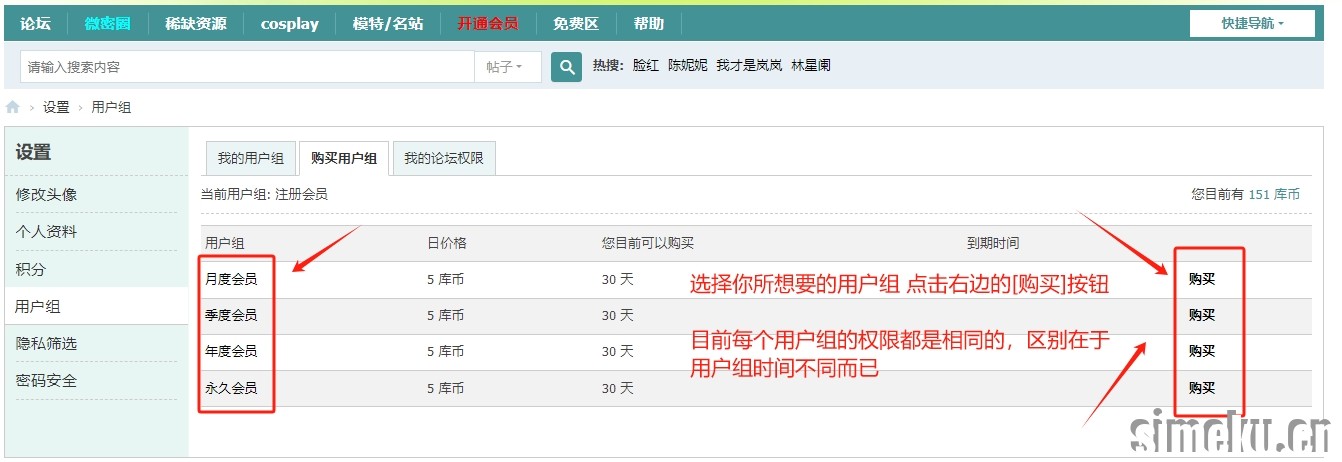Switch to the 我的论坛权限 tab
The height and width of the screenshot is (462, 1342).
(444, 158)
